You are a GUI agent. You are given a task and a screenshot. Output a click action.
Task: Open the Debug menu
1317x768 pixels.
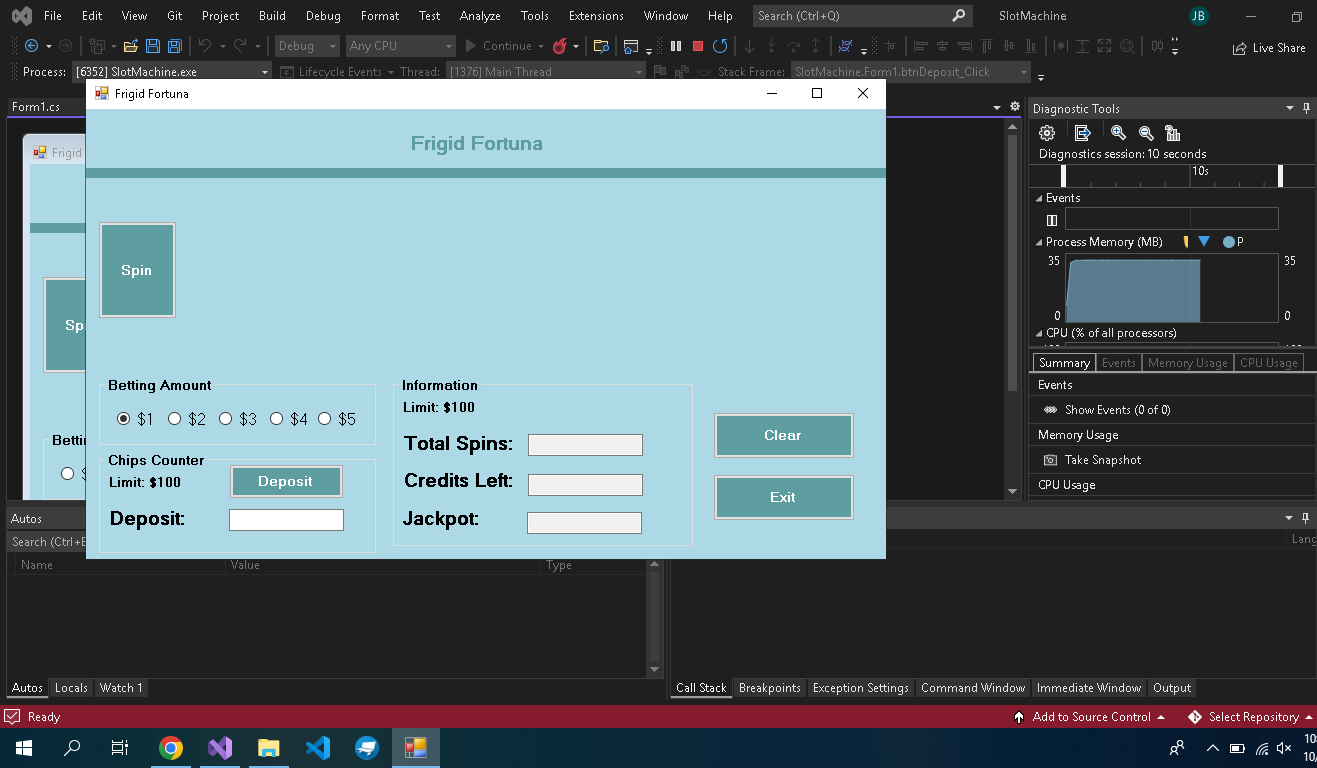pos(322,16)
